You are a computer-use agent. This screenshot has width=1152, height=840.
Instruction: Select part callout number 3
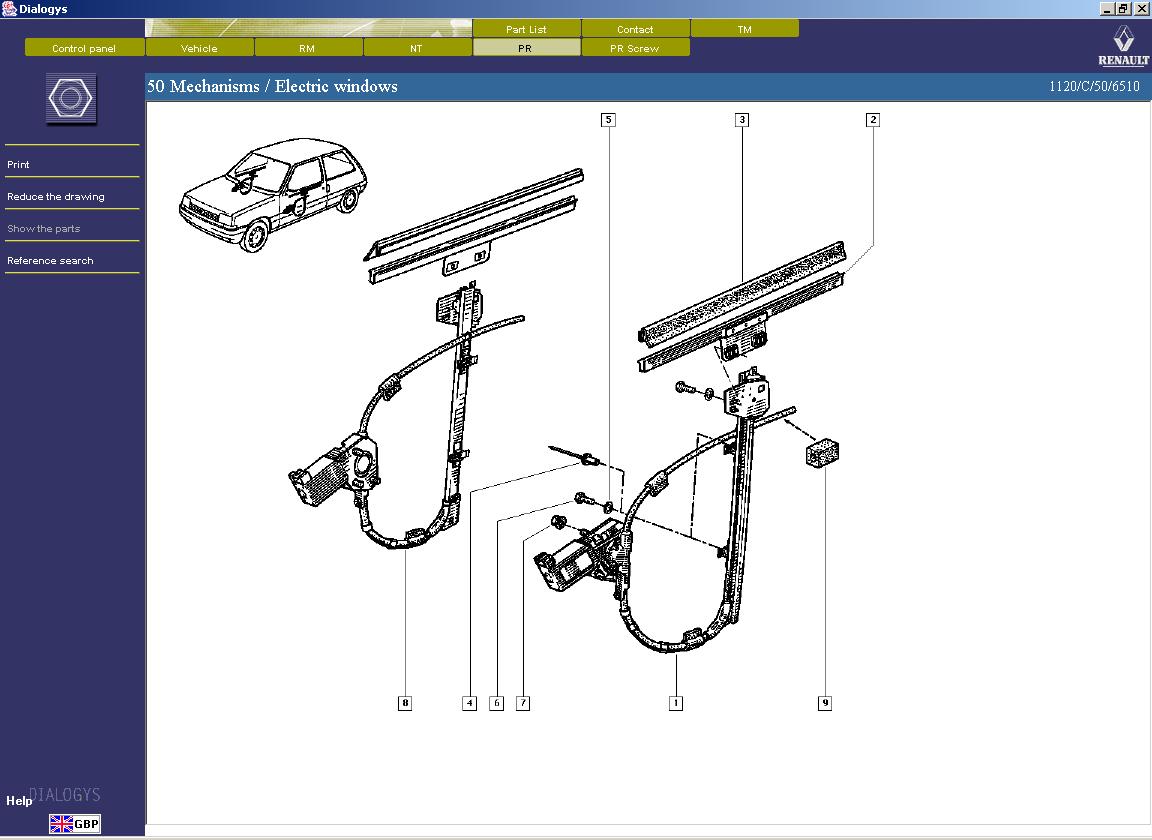(x=742, y=120)
